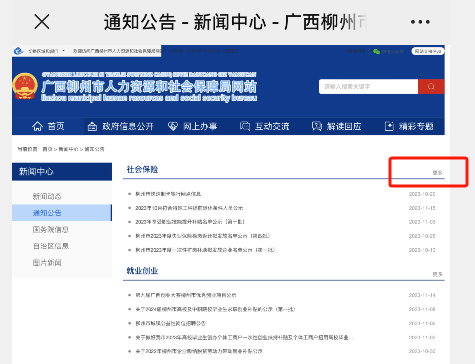Open the 社会保险 notice ending 第十批
The image size is (475, 364).
pyautogui.click(x=190, y=222)
